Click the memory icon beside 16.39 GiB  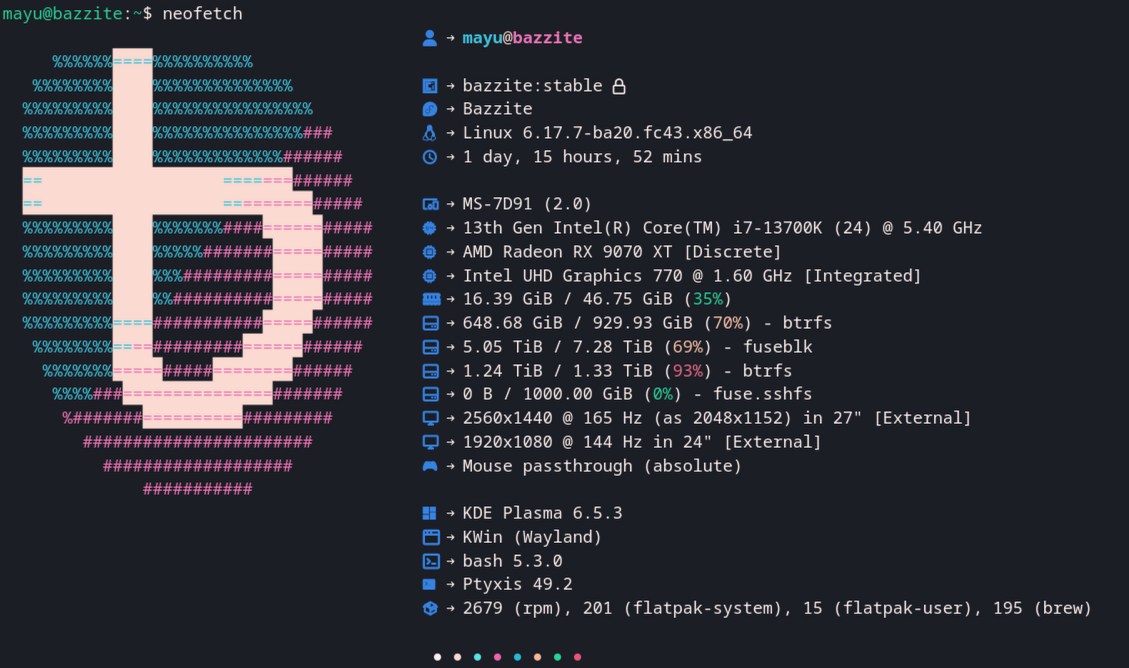pos(431,299)
